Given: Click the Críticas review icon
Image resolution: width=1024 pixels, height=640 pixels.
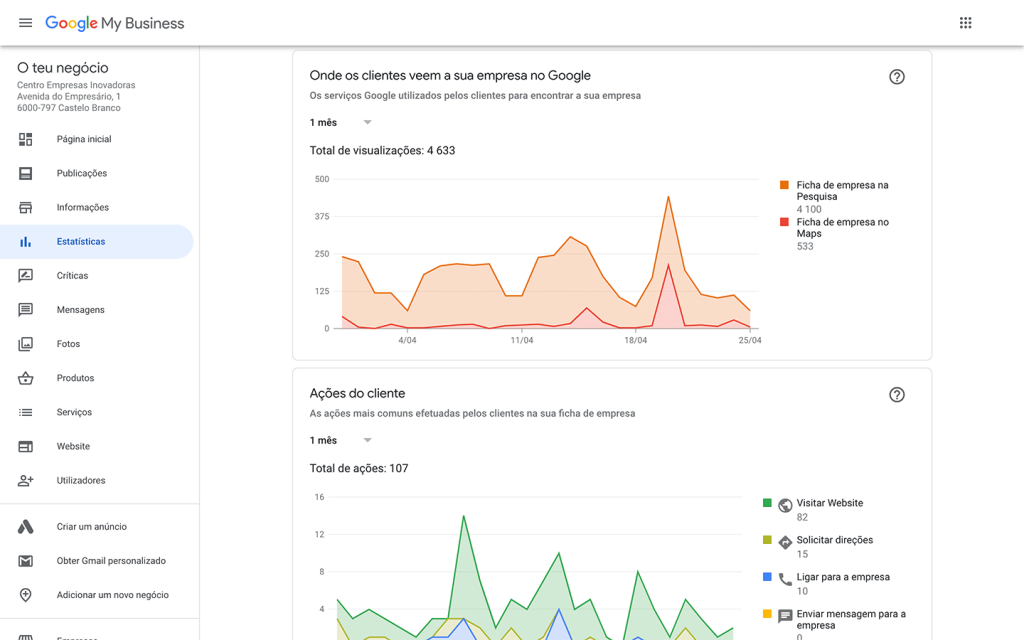Looking at the screenshot, I should click(25, 276).
